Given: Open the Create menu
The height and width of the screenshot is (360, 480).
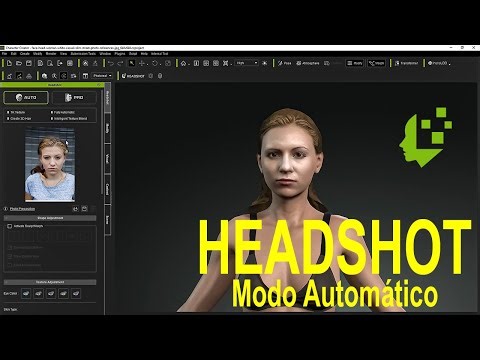Looking at the screenshot, I should pyautogui.click(x=25, y=54).
